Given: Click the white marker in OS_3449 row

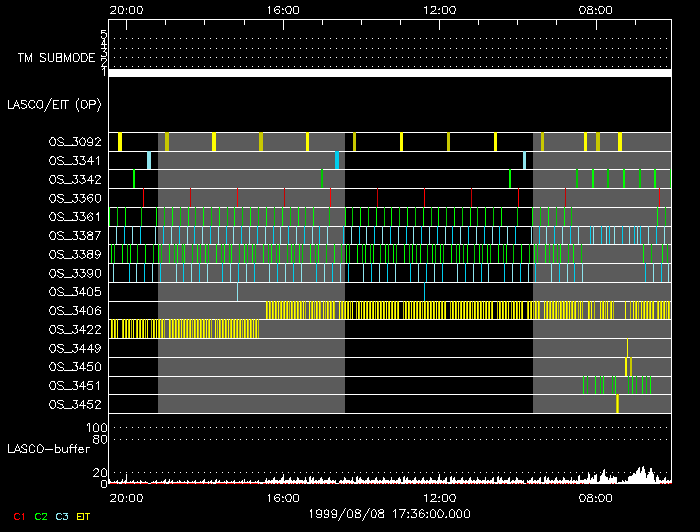Looking at the screenshot, I should 627,348.
